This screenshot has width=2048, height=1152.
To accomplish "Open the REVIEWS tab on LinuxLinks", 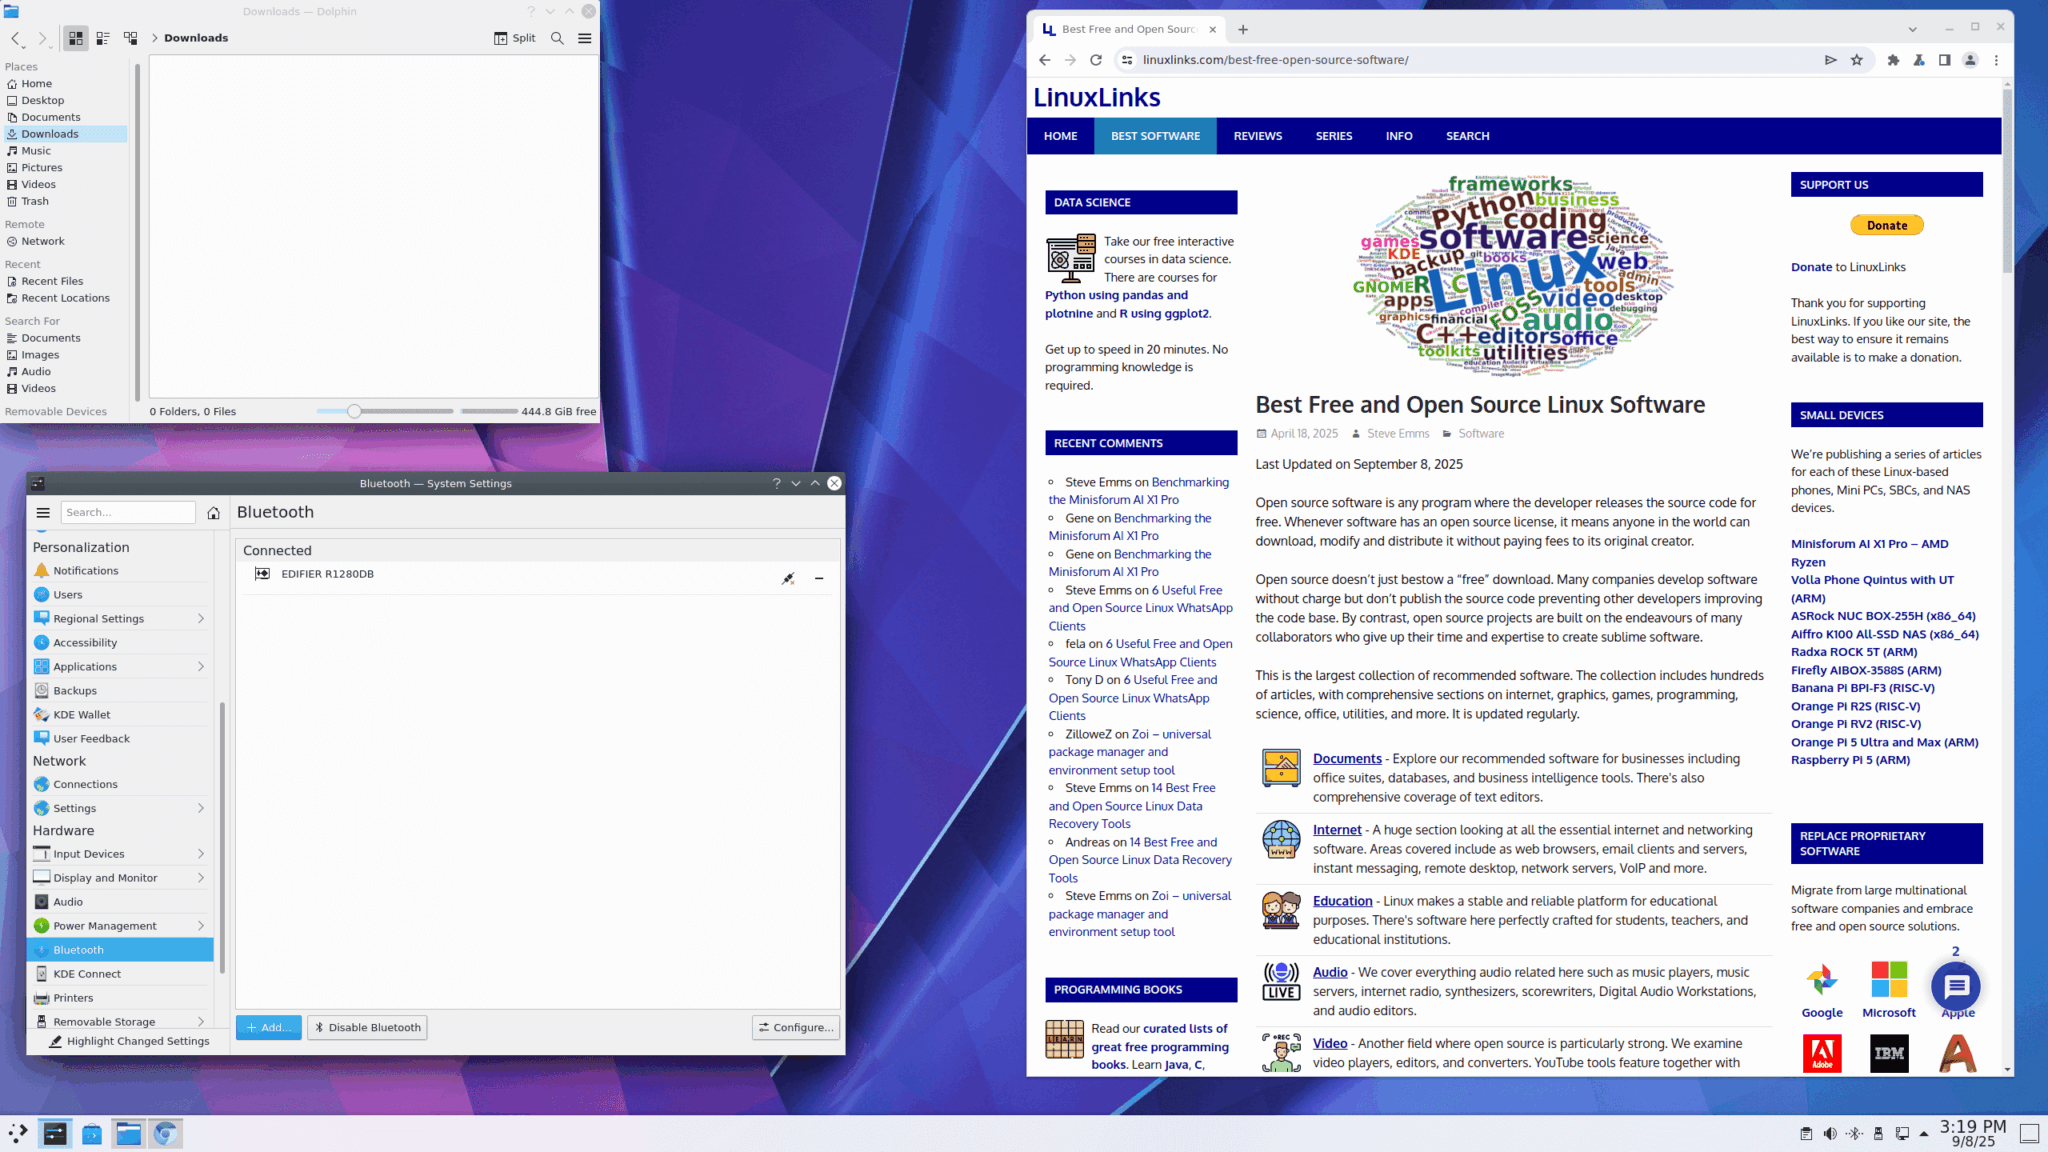I will point(1257,136).
